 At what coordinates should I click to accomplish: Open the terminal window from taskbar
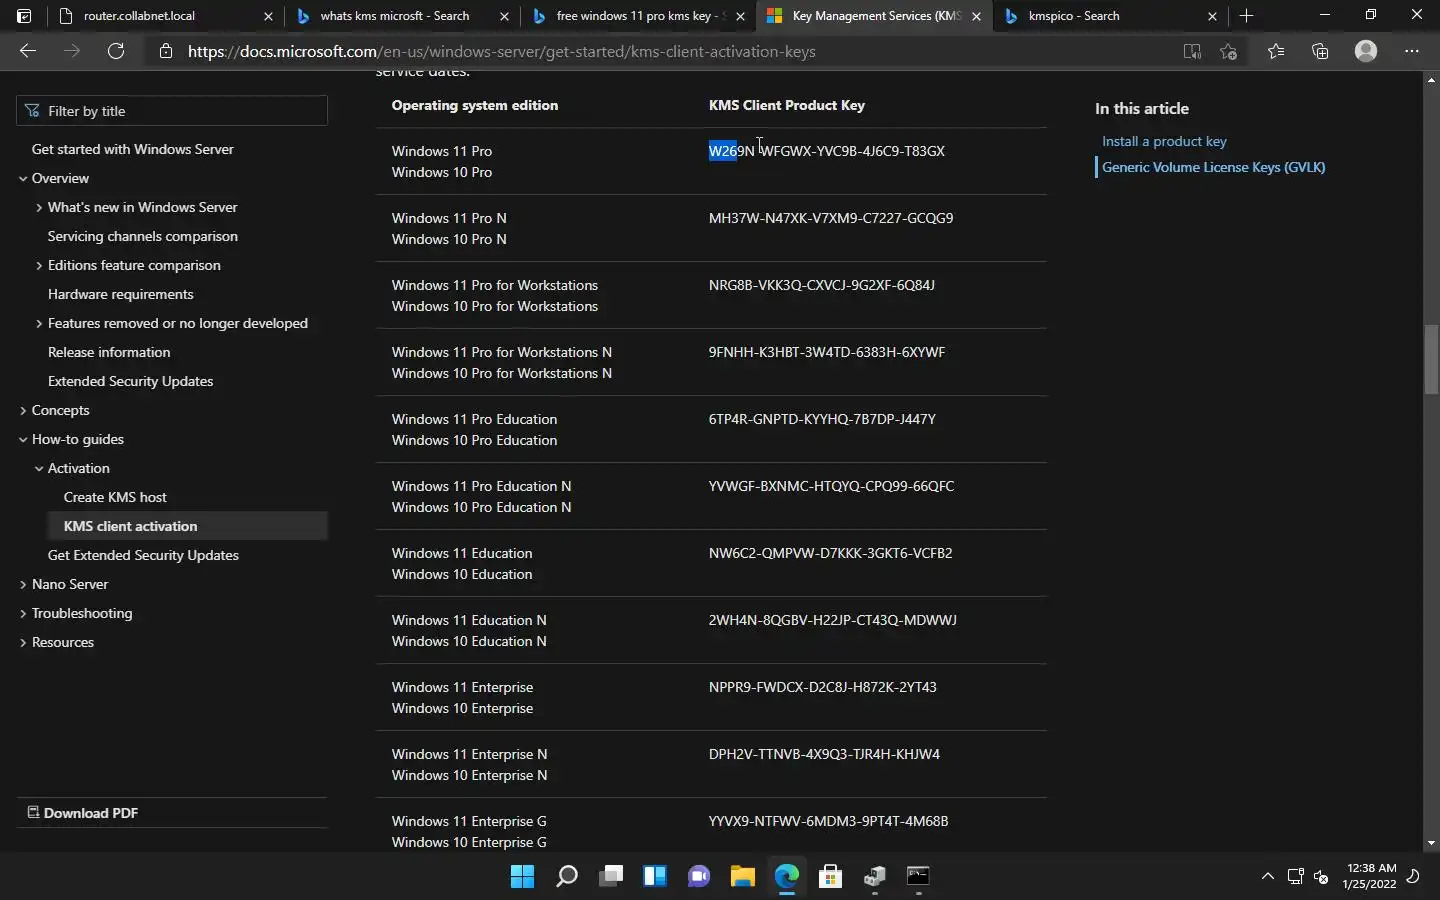pos(918,877)
